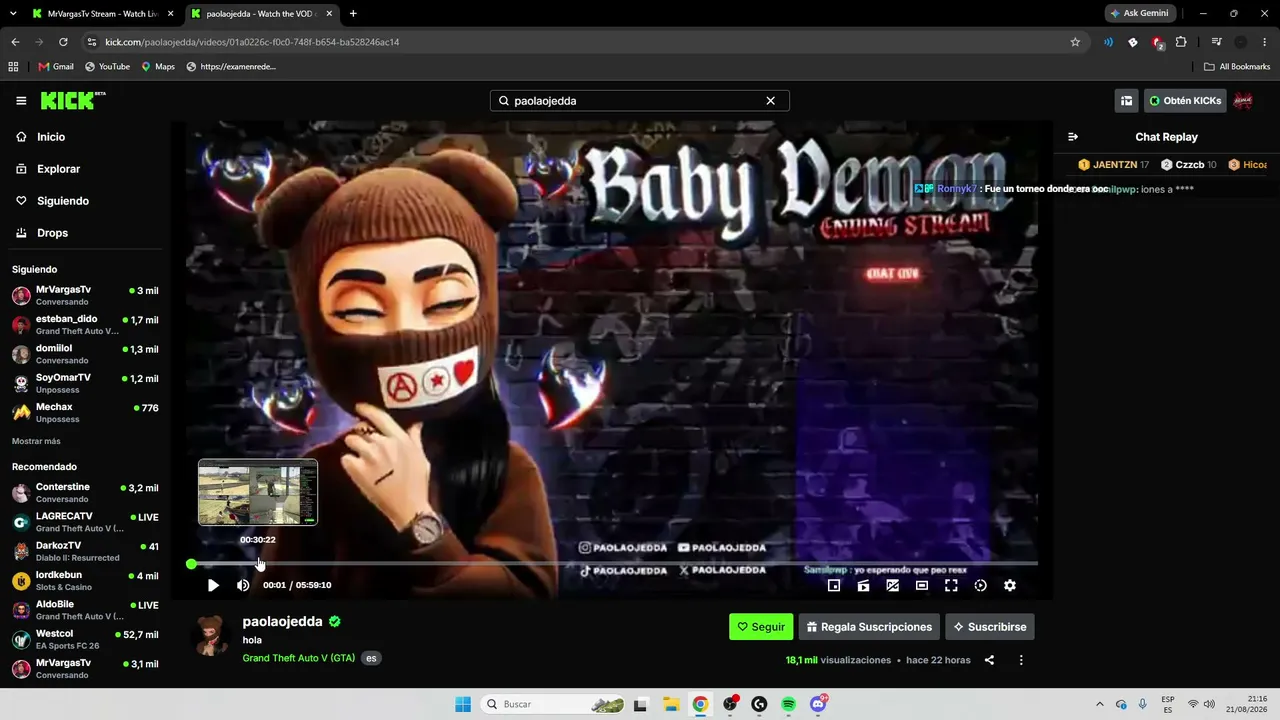Click the Obtén KICKs button
Screen dimensions: 1280x720
pos(1185,101)
